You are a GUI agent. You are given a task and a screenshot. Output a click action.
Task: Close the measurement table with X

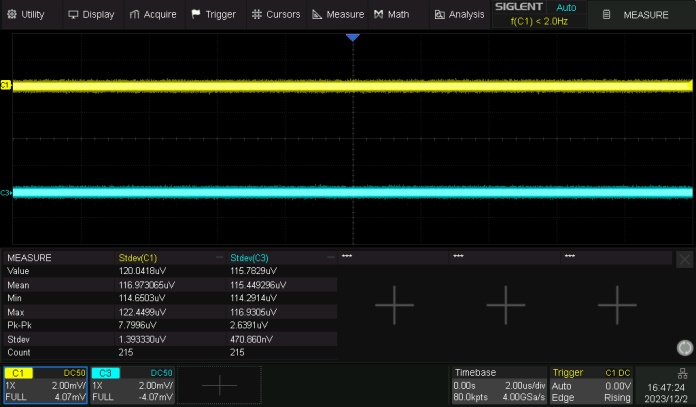(685, 258)
